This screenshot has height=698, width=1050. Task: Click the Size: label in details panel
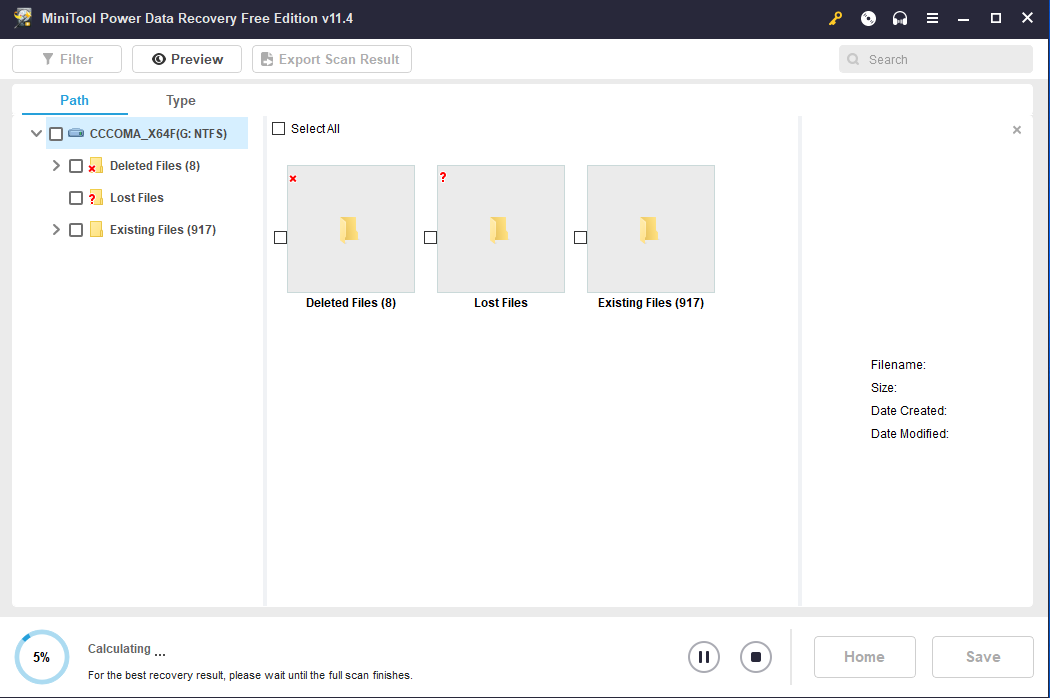click(x=883, y=388)
